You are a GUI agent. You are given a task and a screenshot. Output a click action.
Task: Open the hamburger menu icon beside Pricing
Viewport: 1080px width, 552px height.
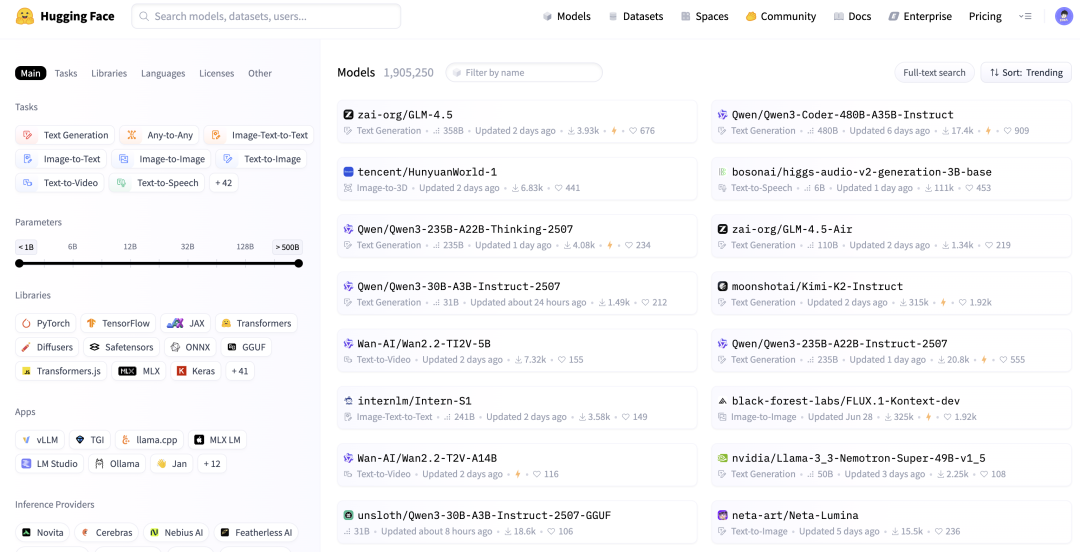pos(1025,16)
